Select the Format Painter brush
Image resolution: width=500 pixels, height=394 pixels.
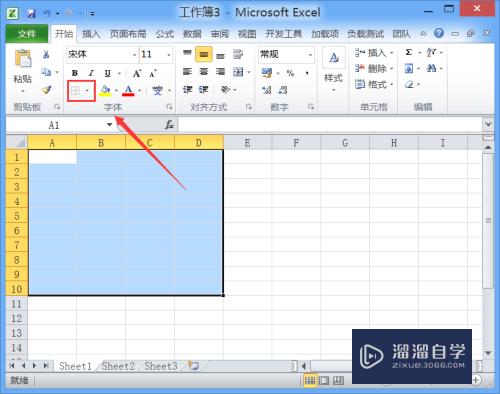[x=46, y=89]
